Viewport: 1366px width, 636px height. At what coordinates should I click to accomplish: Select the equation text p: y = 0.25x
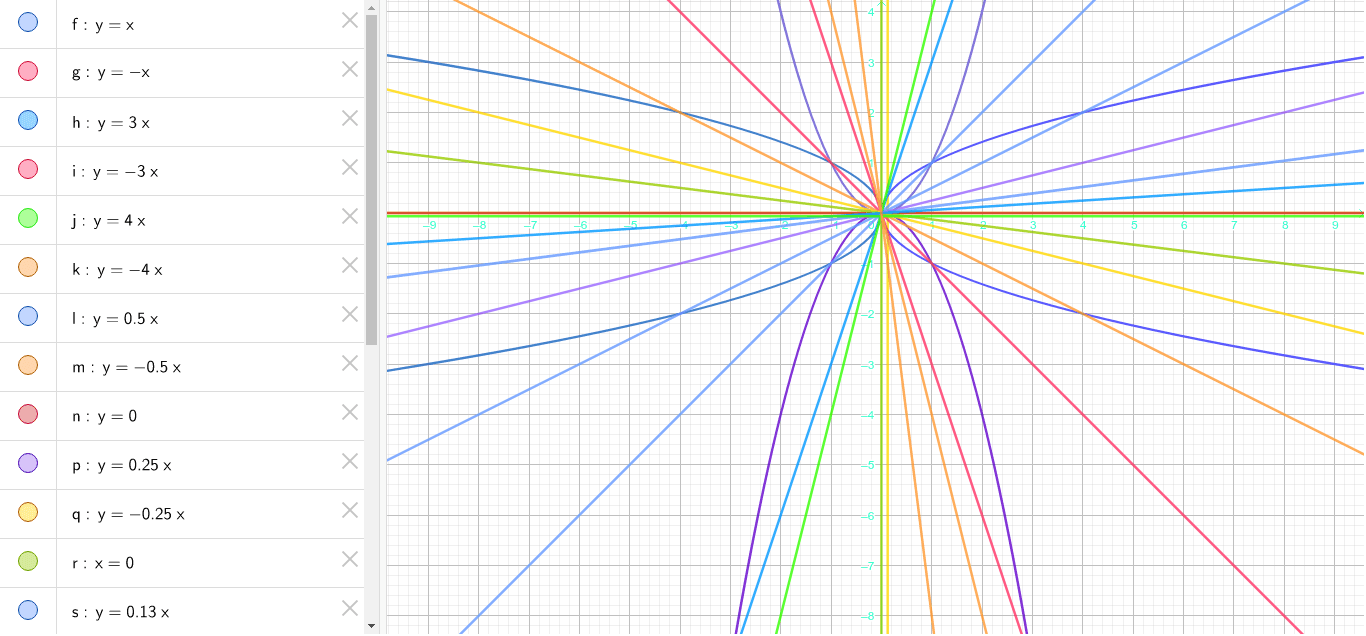pos(122,465)
